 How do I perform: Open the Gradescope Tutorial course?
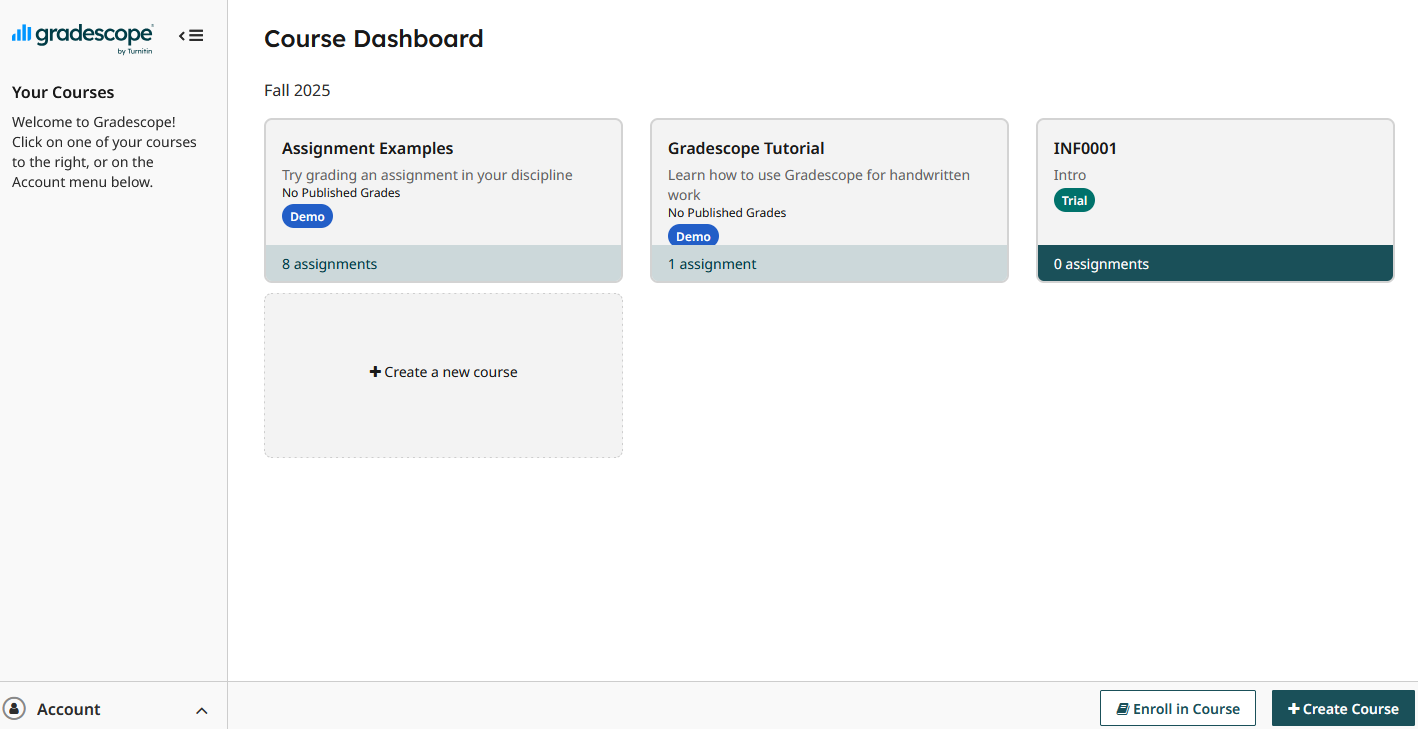[x=746, y=149]
